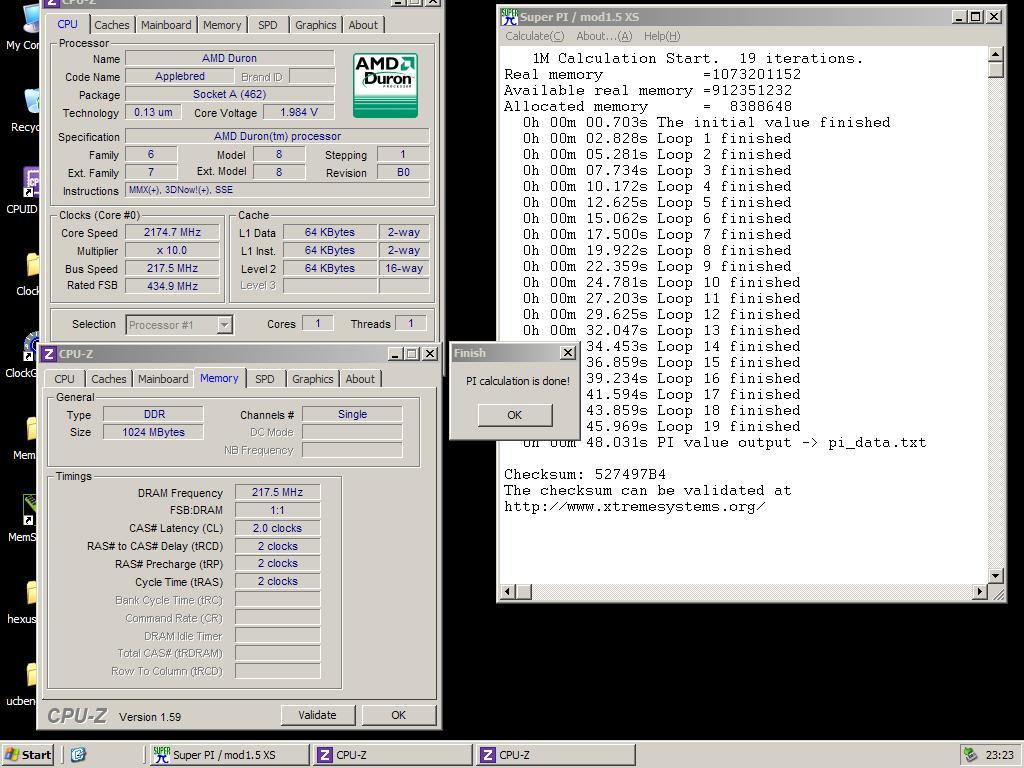Activate the first CPU-Z taskbar button
The width and height of the screenshot is (1024, 768).
392,755
